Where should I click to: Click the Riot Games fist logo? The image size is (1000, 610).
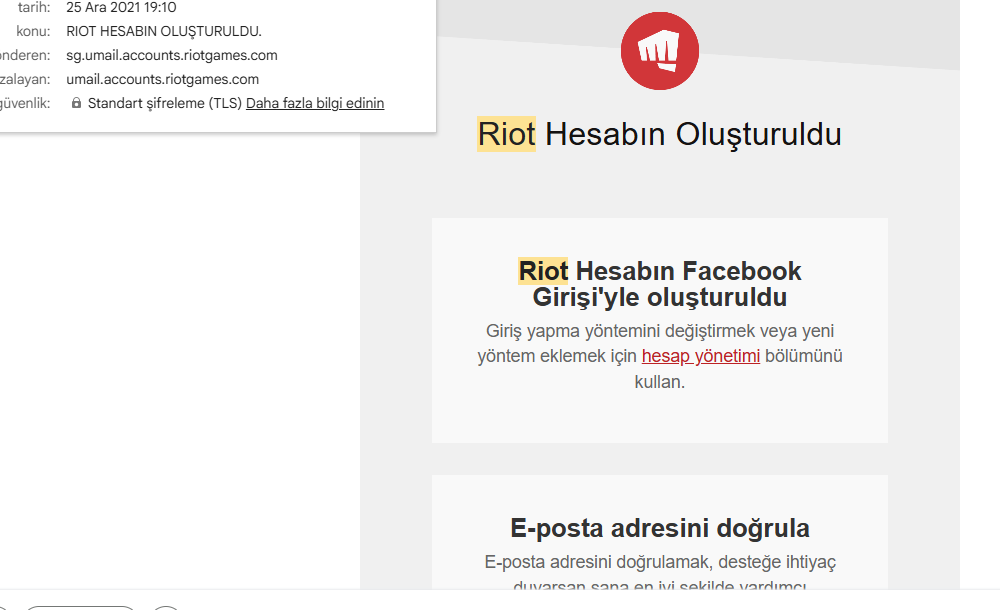click(659, 51)
